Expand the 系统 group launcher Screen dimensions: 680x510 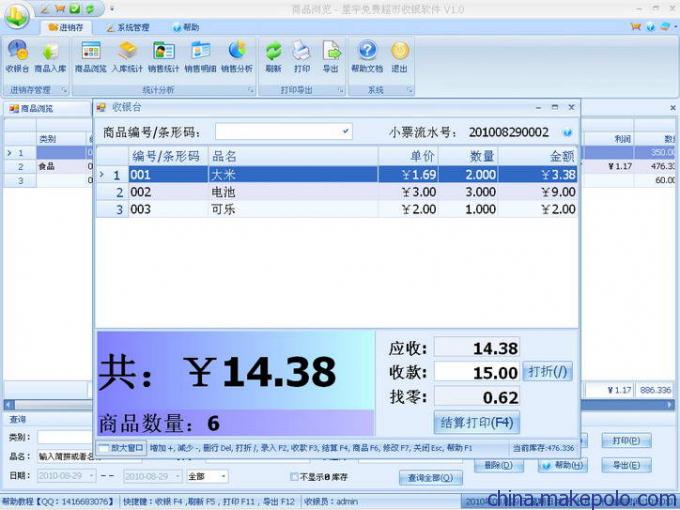pyautogui.click(x=409, y=90)
